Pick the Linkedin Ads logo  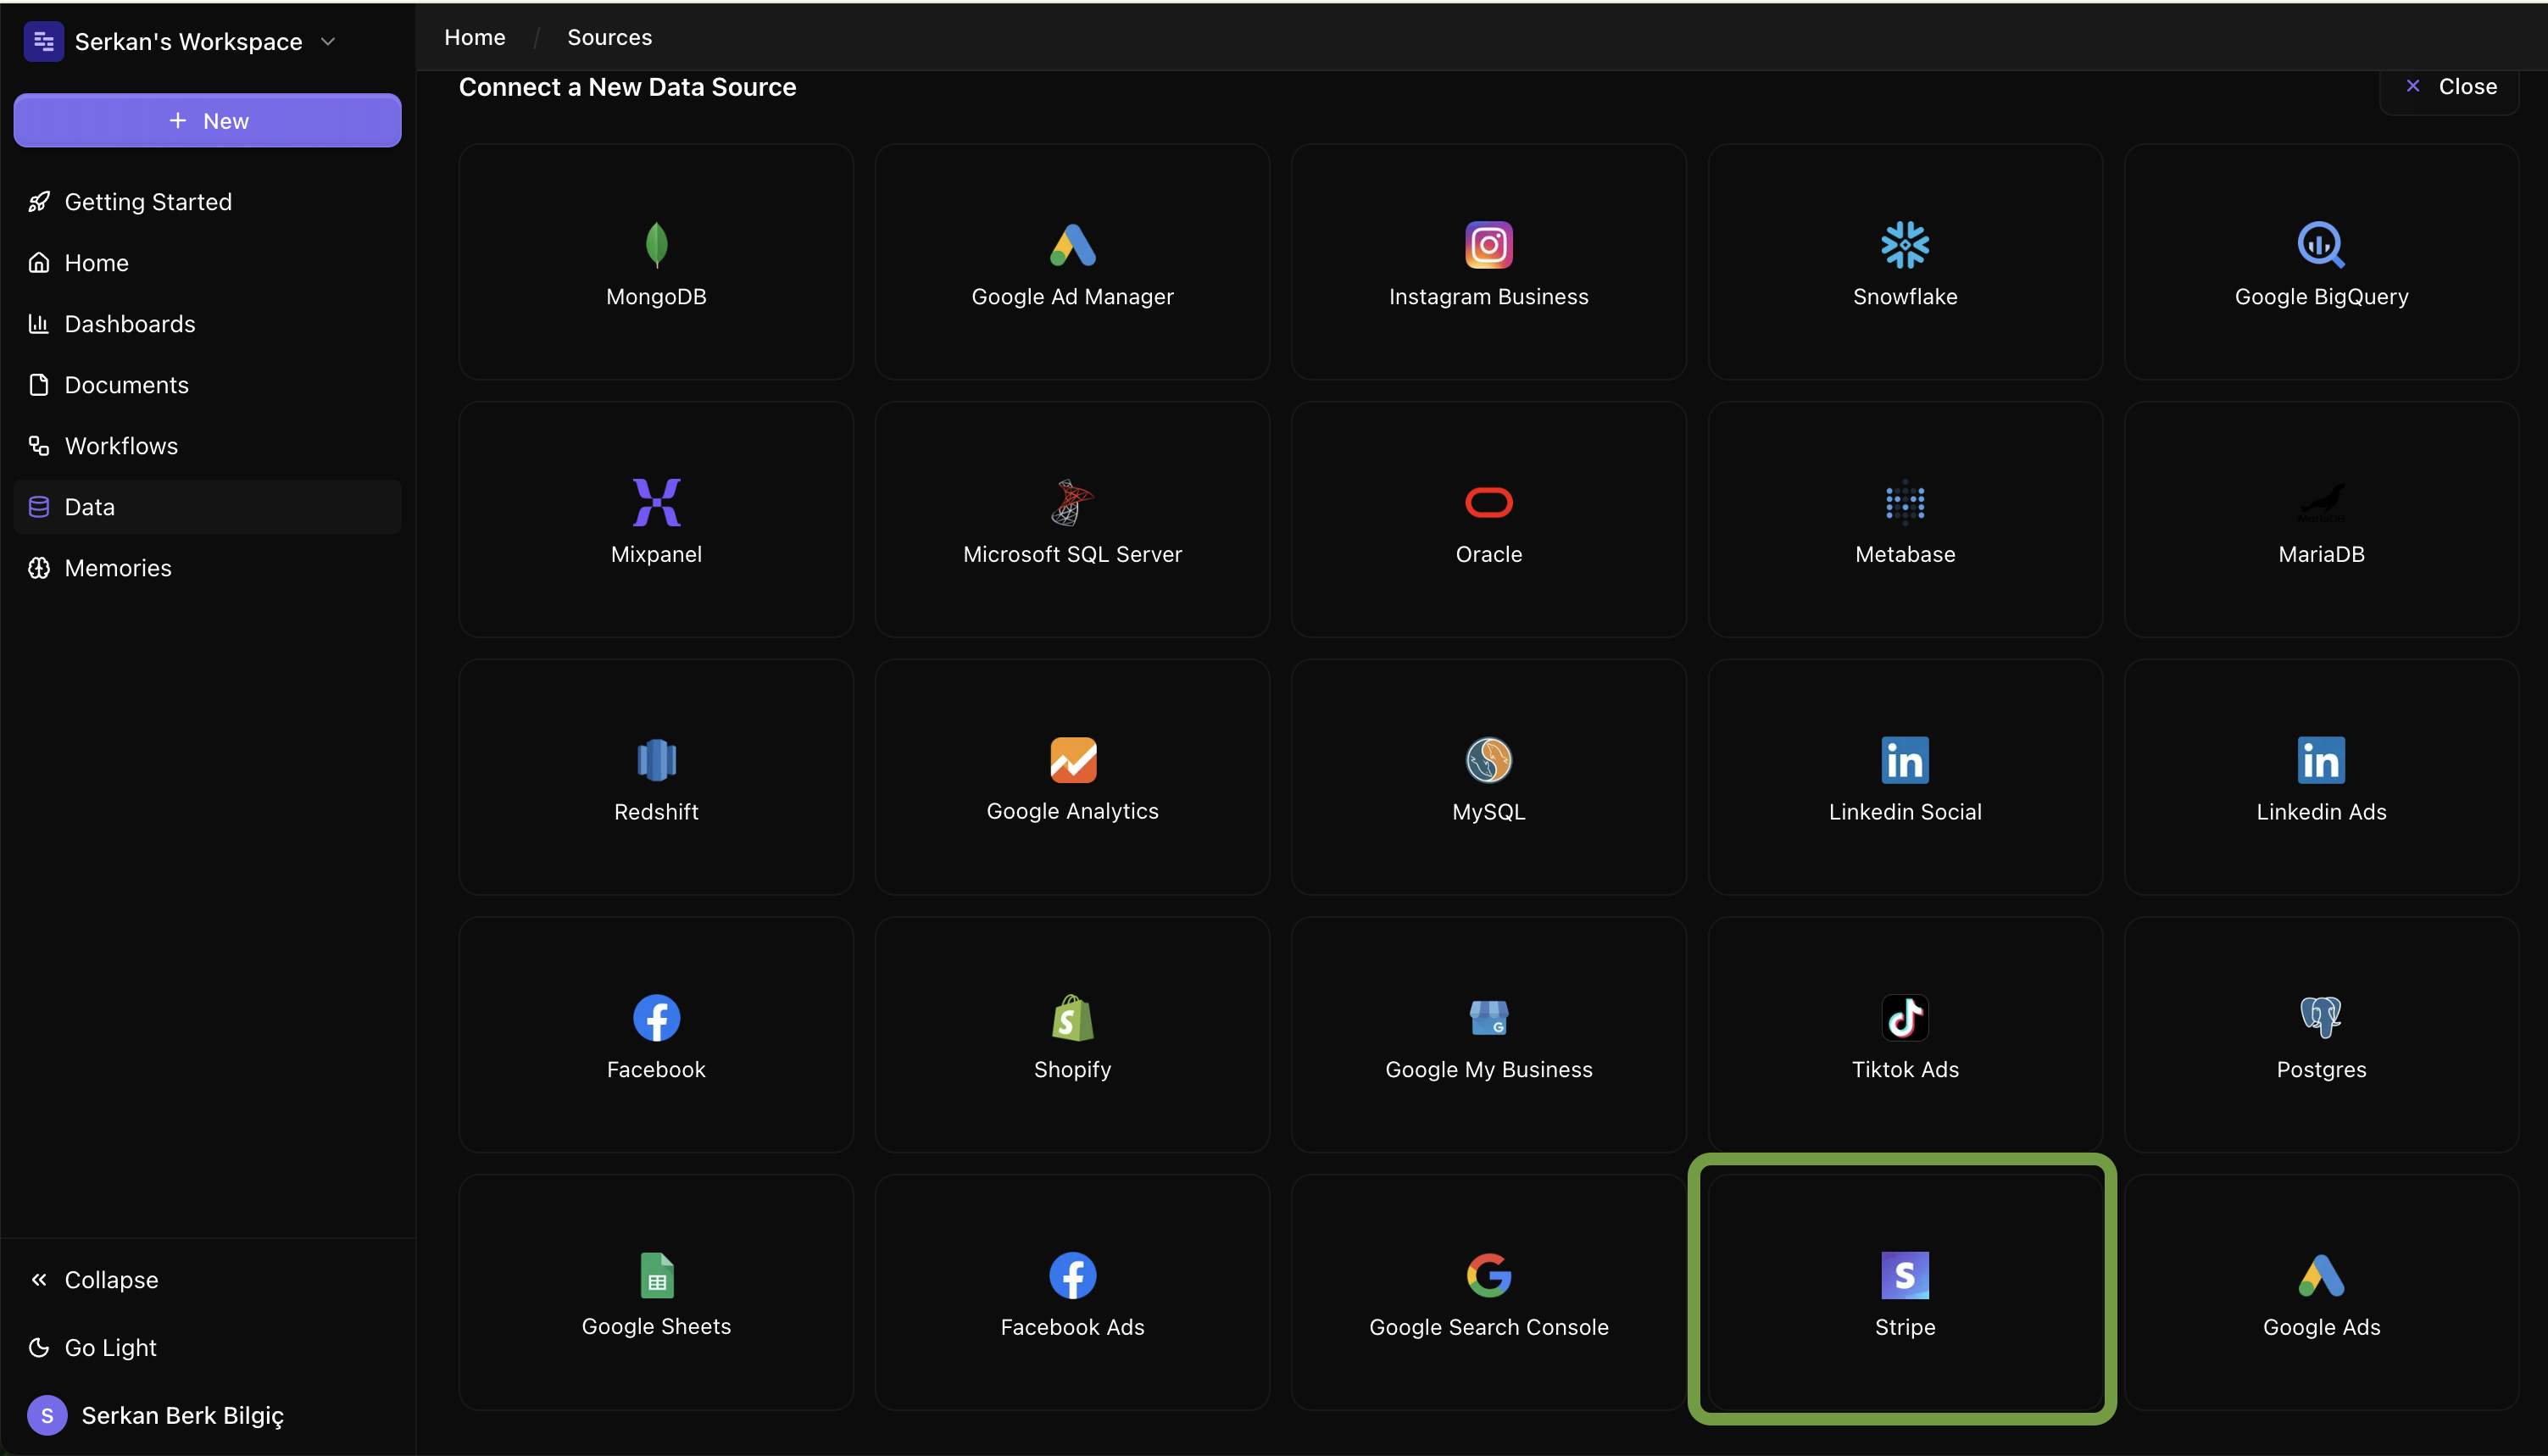pos(2320,760)
